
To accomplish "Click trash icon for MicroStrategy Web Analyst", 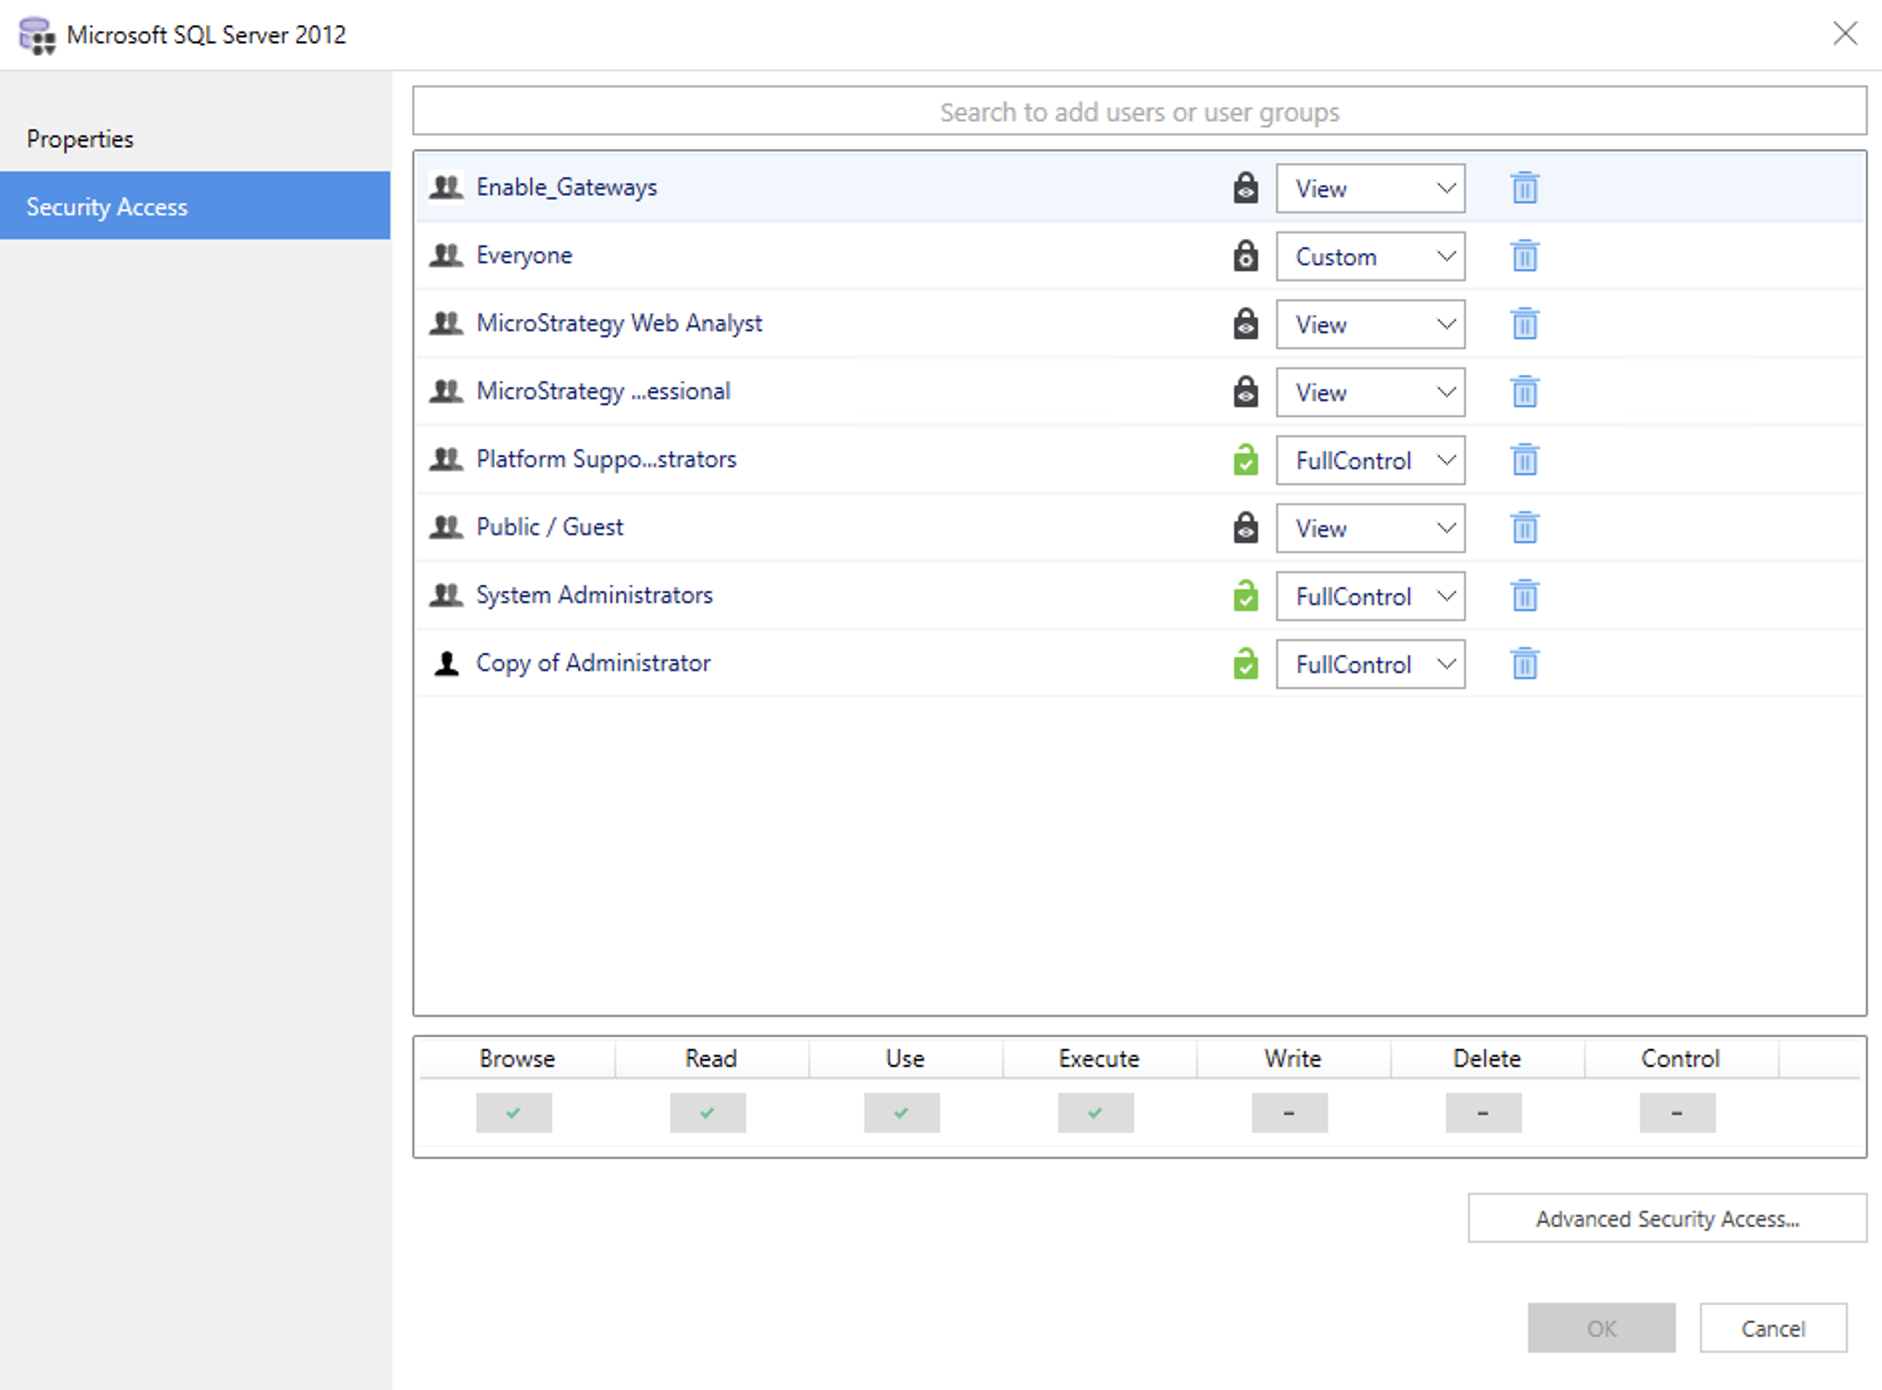I will click(x=1524, y=324).
